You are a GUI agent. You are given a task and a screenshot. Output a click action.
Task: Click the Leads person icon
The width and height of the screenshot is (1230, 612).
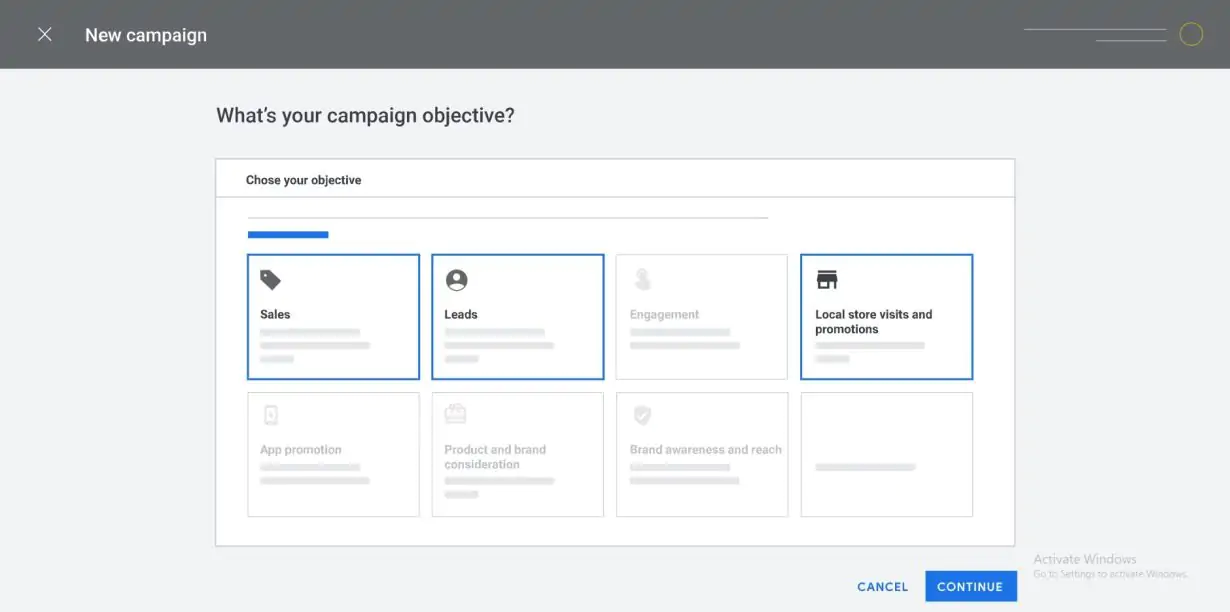point(456,280)
